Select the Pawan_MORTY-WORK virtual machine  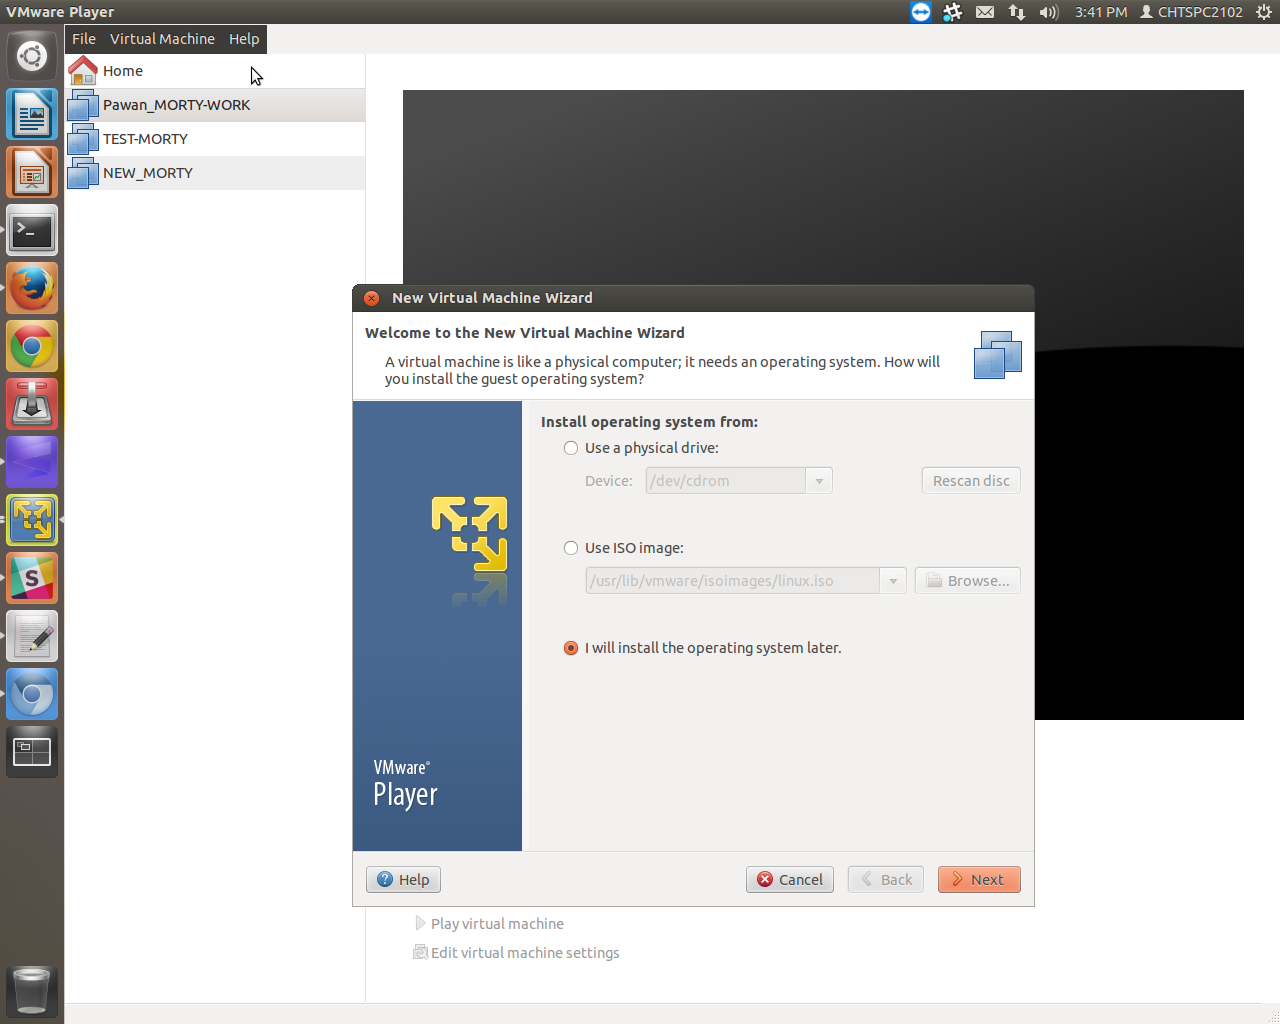coord(176,105)
